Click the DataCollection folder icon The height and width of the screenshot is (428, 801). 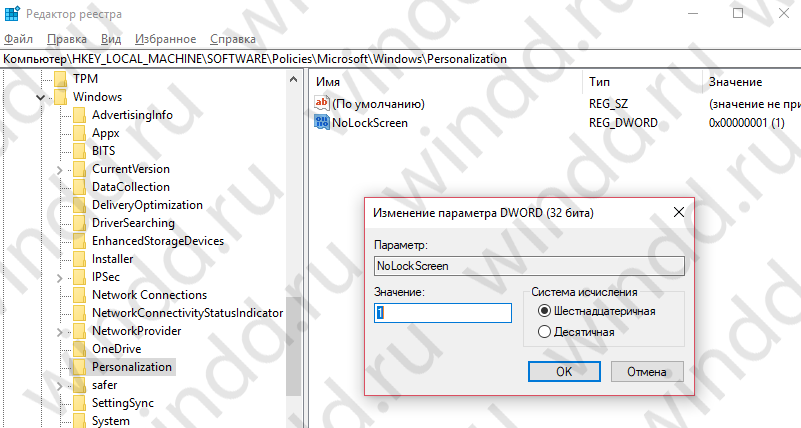[x=79, y=187]
